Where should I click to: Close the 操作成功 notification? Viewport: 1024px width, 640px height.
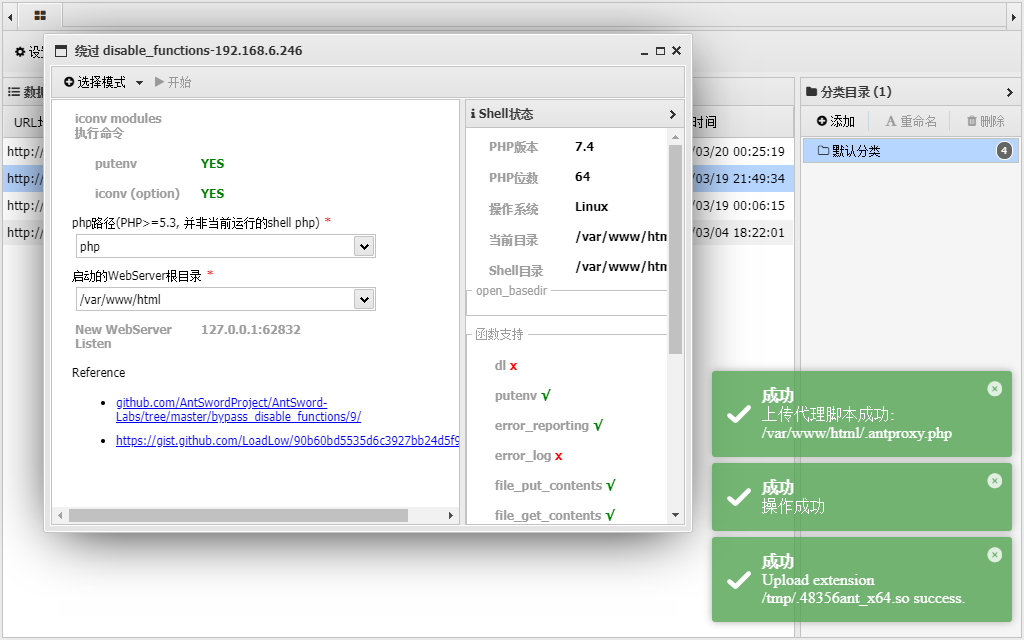[994, 480]
